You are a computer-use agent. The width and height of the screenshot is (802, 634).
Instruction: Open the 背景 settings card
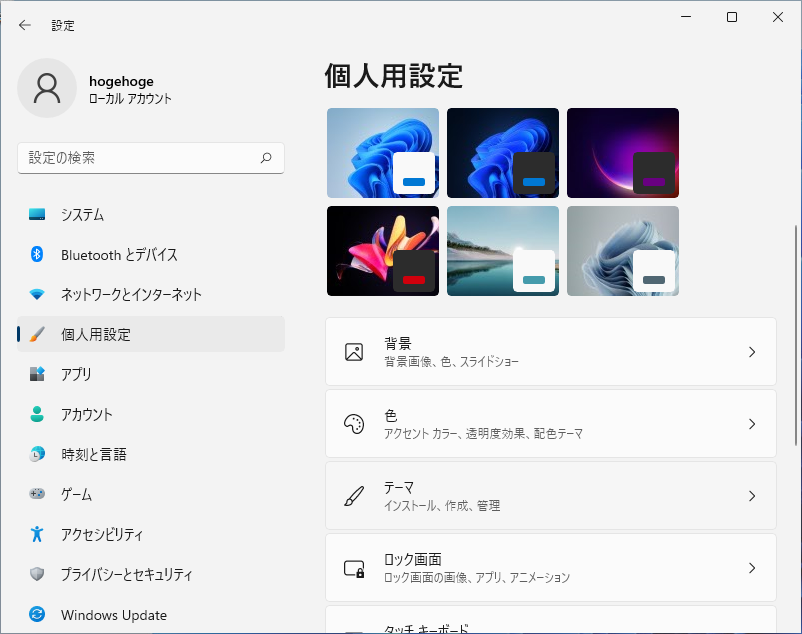(551, 352)
